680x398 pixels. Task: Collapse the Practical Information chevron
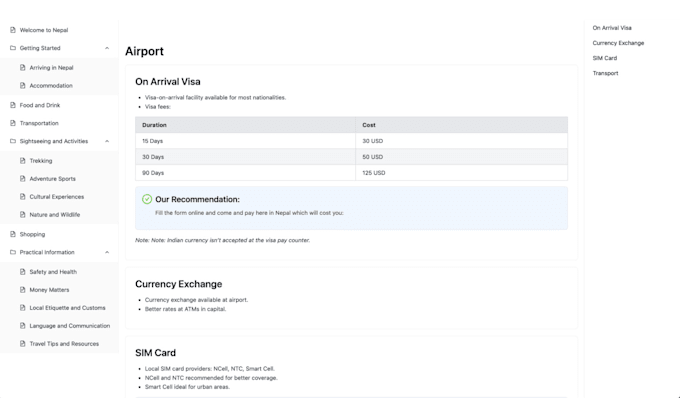point(107,252)
